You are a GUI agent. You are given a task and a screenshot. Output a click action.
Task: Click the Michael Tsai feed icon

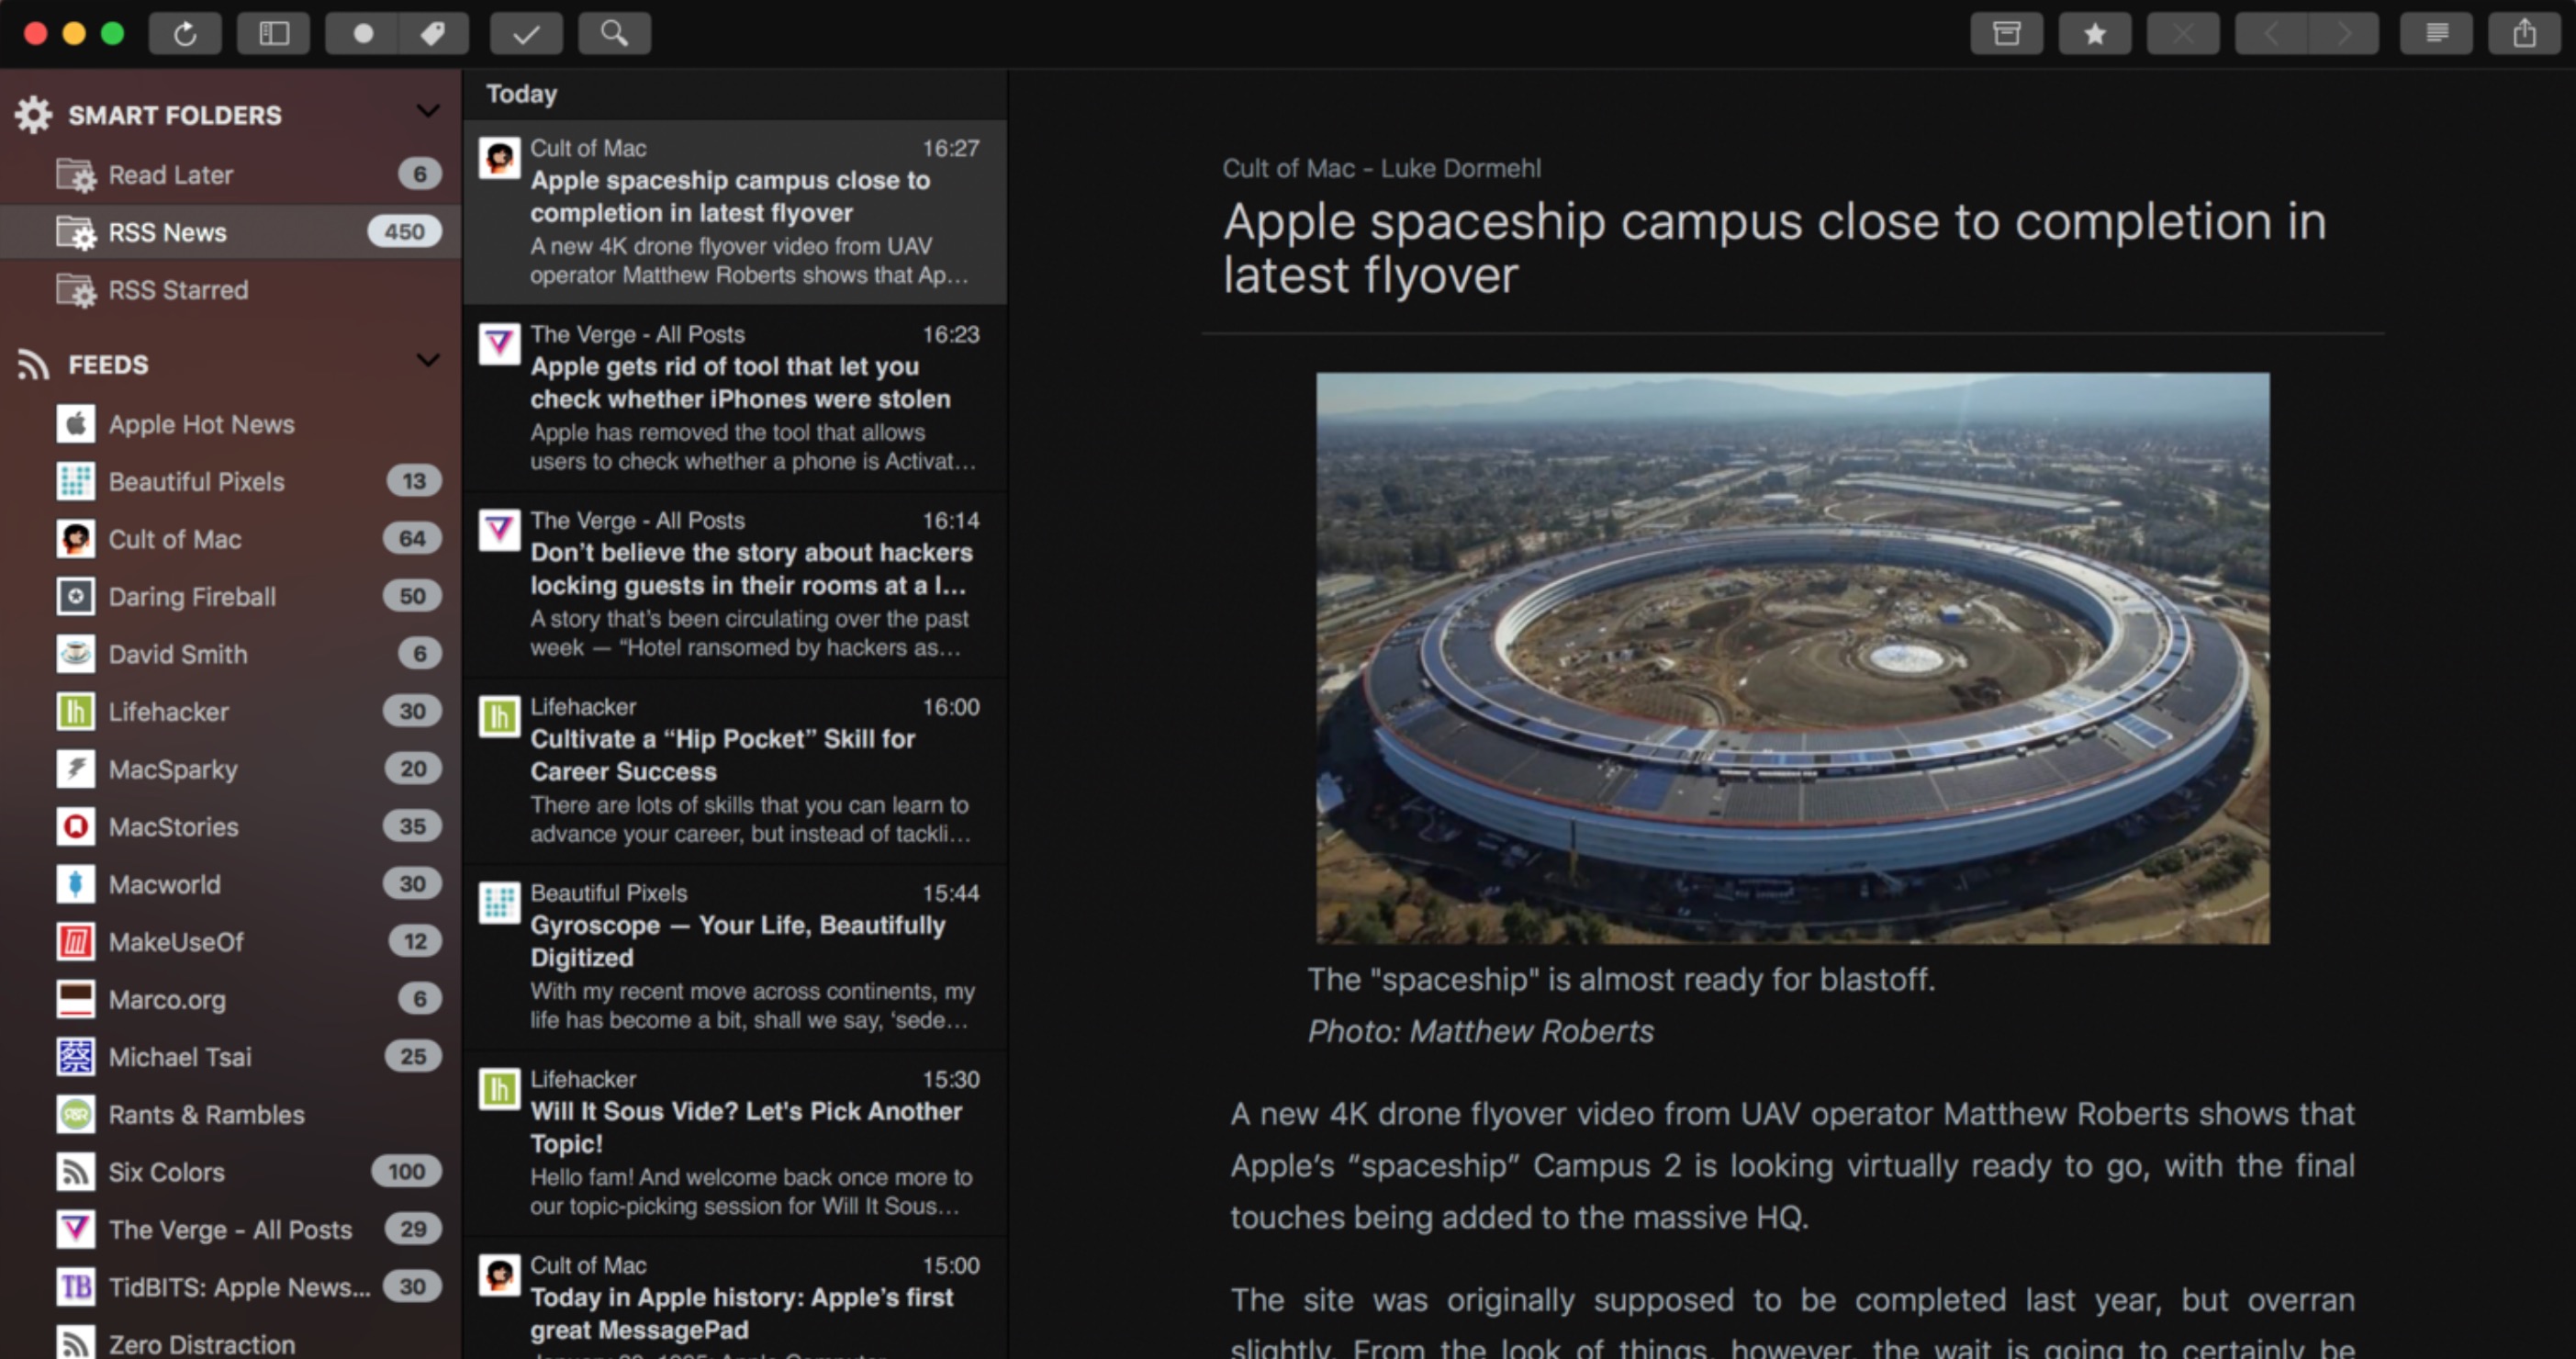76,1057
